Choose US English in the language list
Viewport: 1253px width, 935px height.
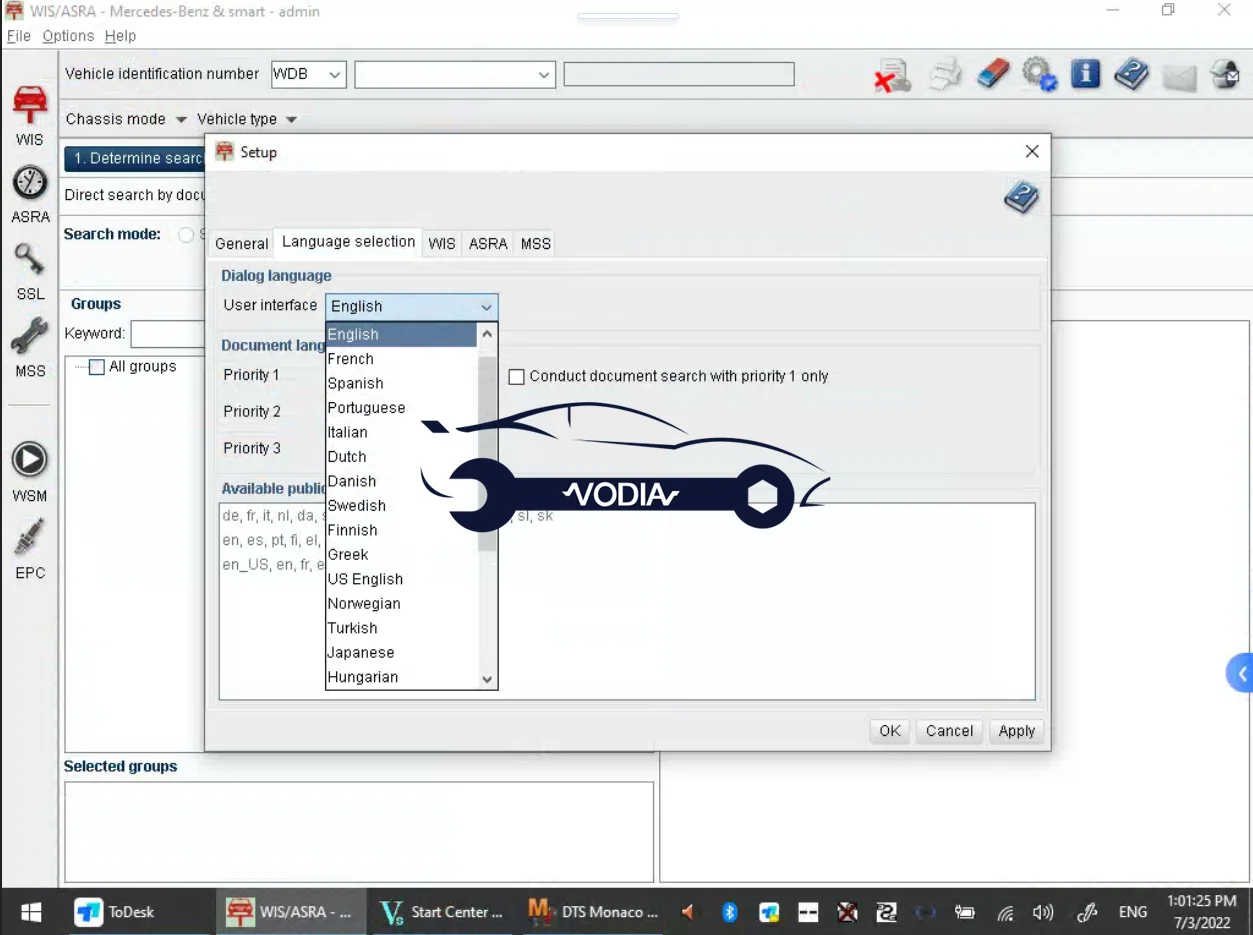pos(402,579)
